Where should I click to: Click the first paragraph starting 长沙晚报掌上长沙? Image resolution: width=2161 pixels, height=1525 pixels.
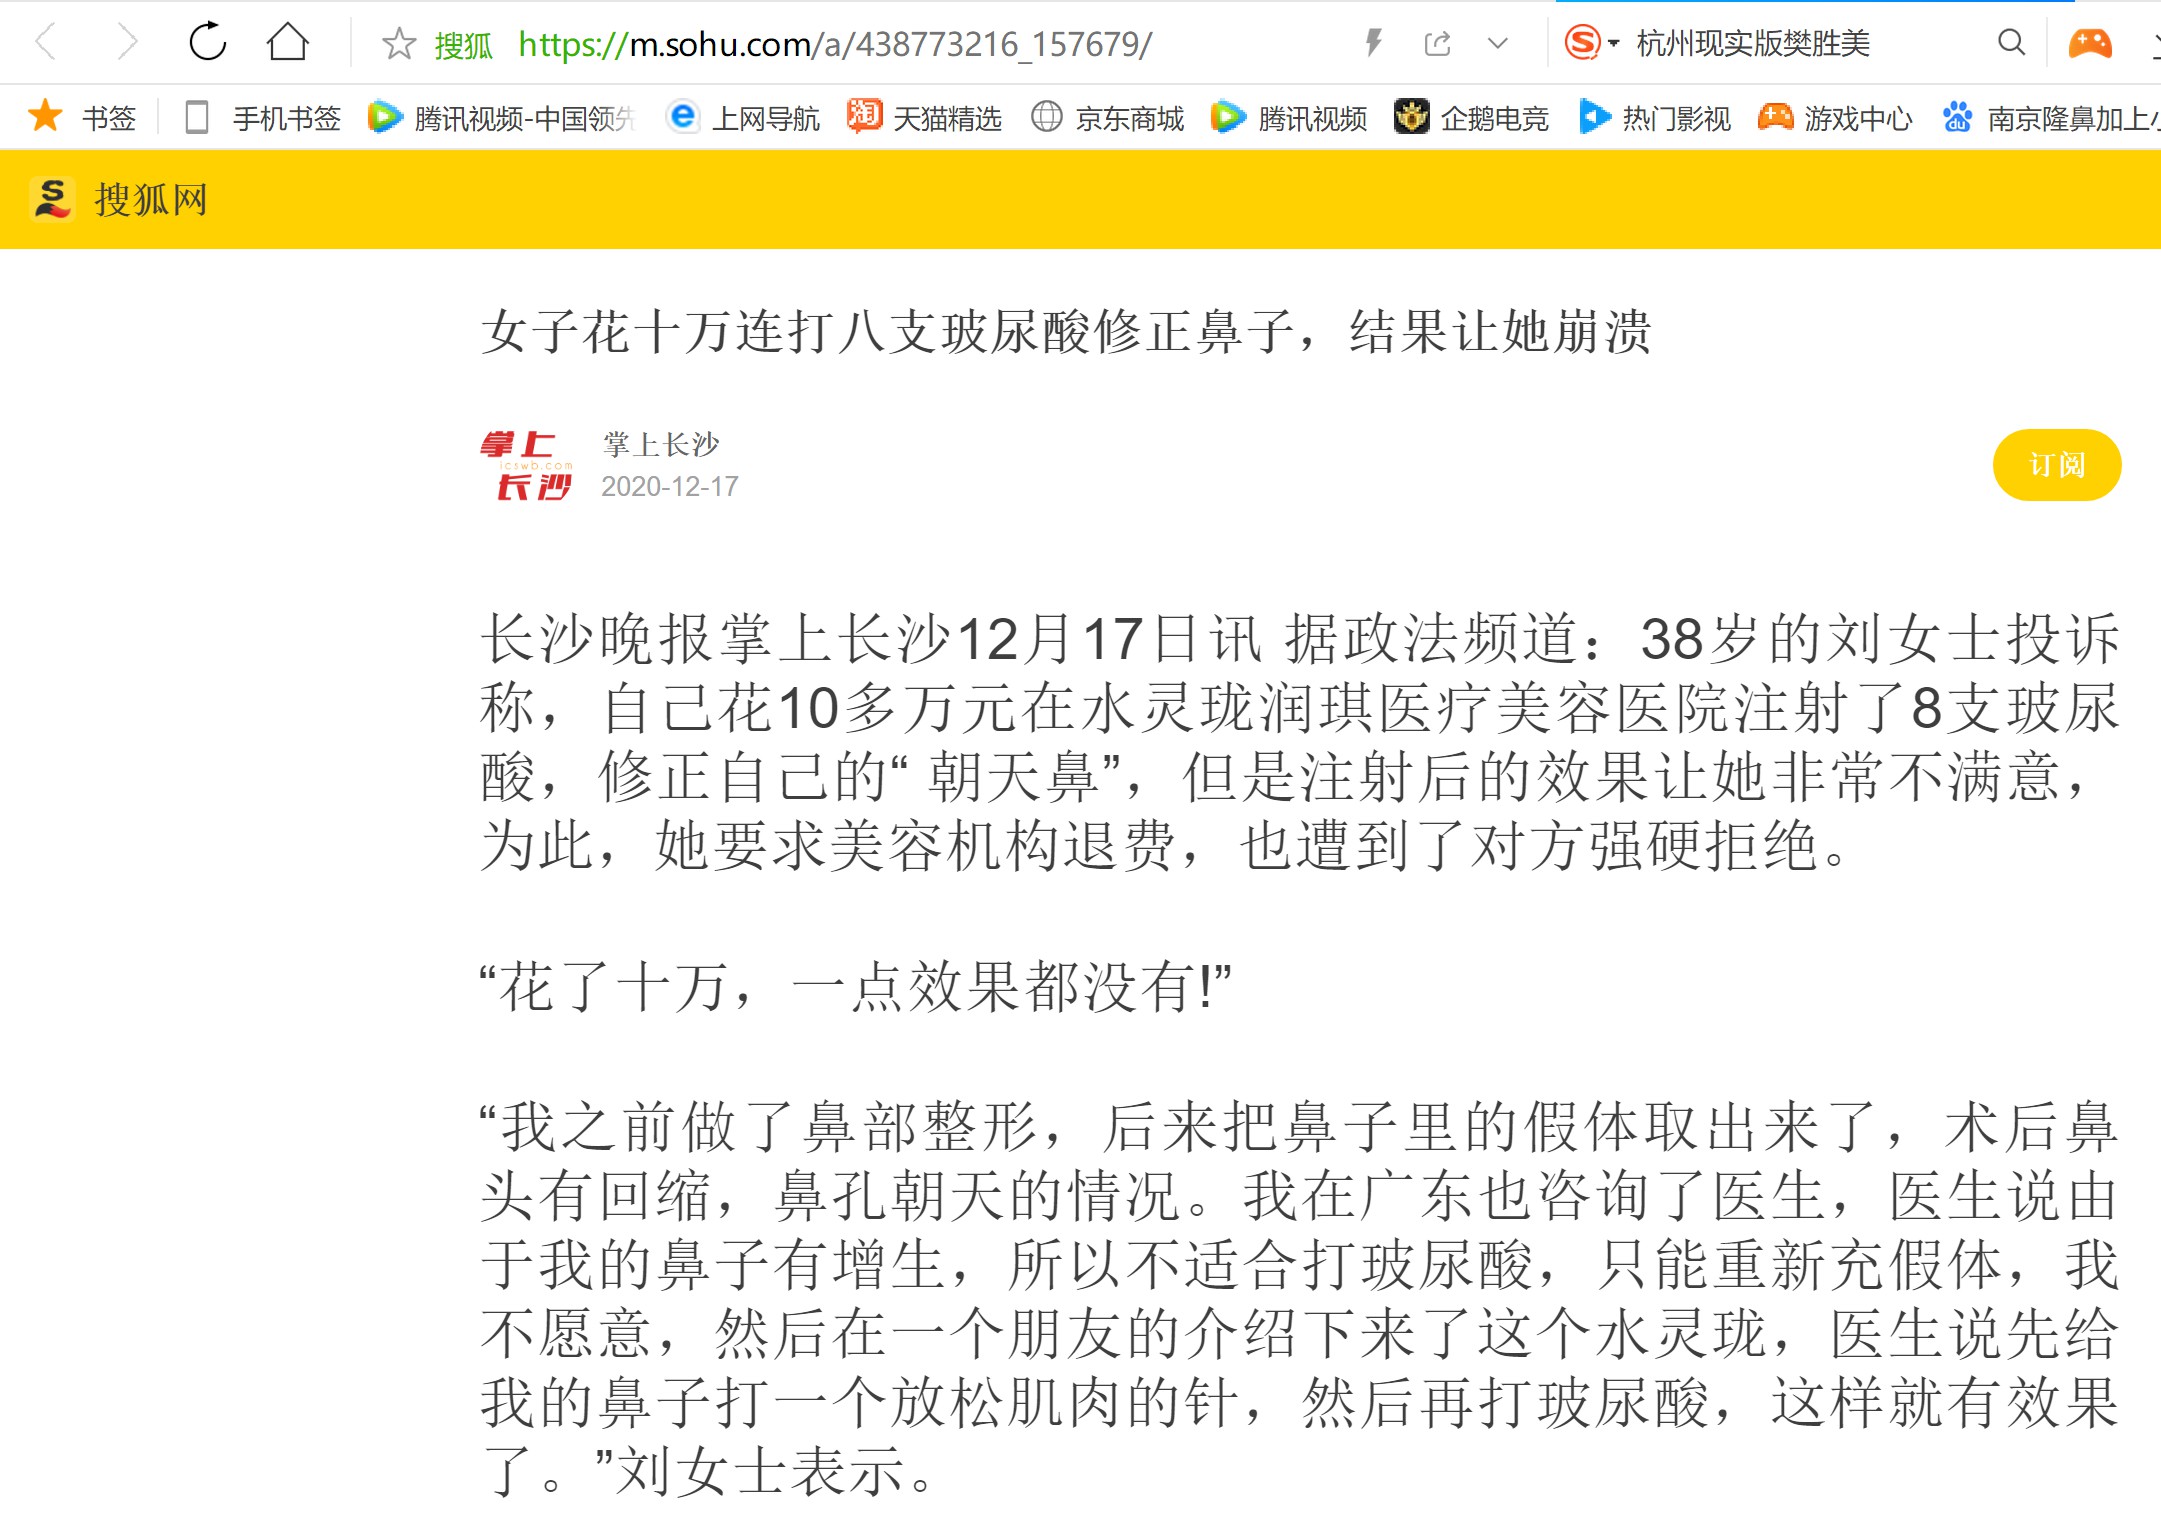[1299, 742]
